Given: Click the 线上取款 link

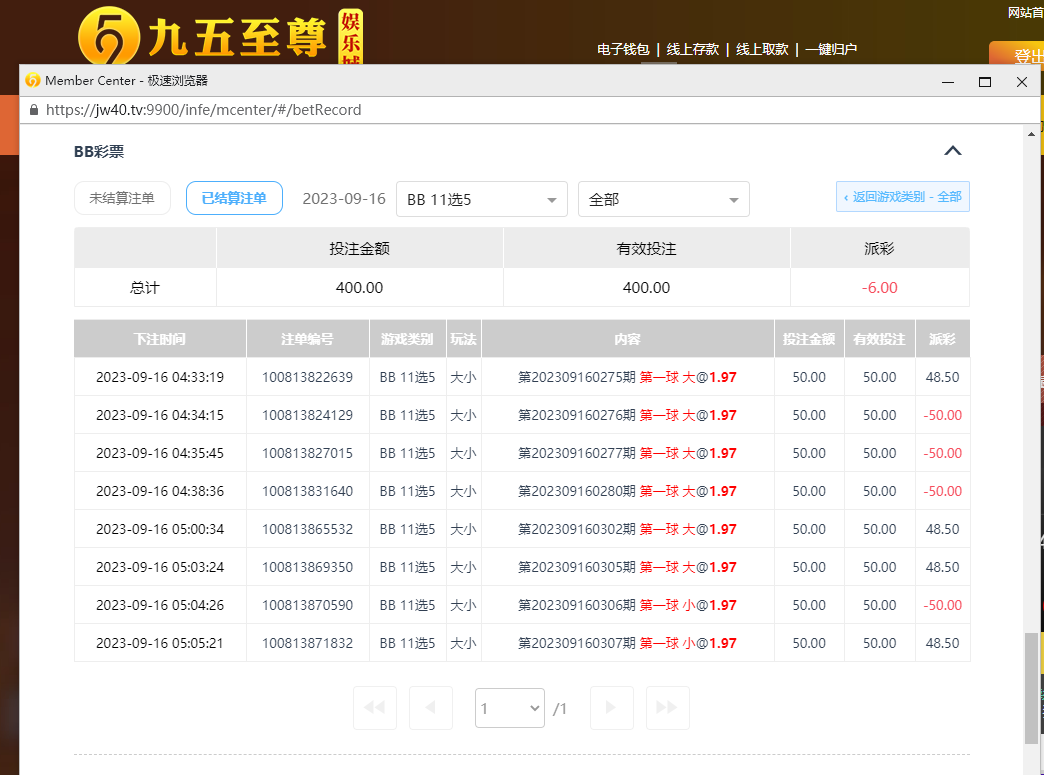Looking at the screenshot, I should coord(762,49).
